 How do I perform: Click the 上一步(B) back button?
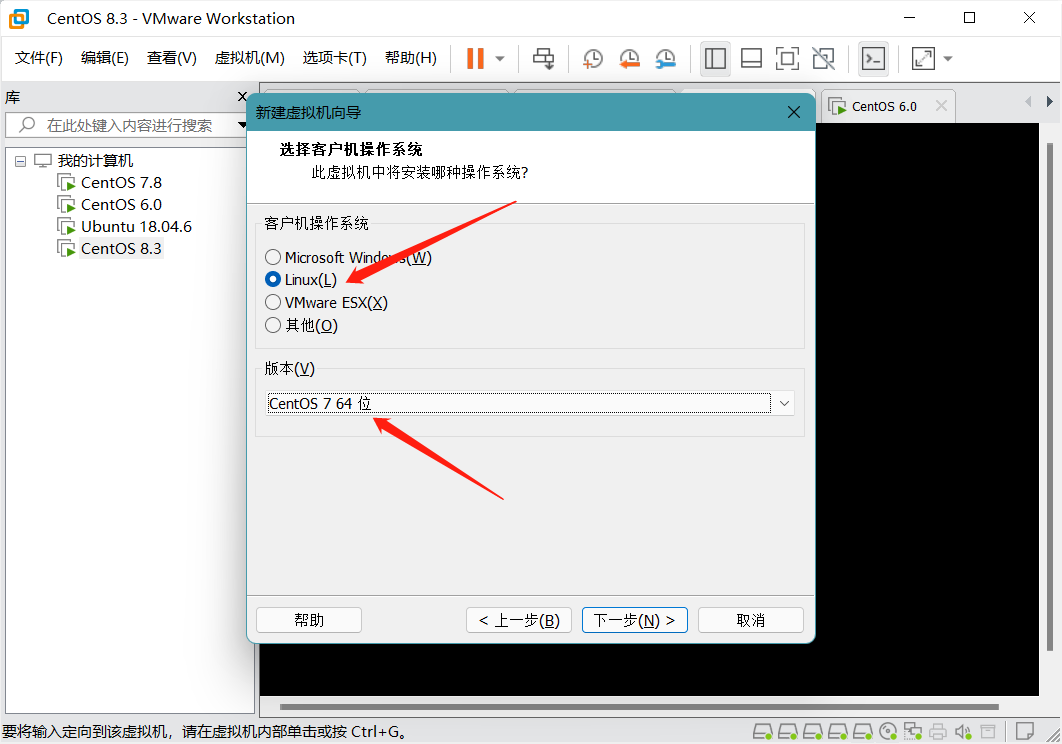pyautogui.click(x=519, y=620)
